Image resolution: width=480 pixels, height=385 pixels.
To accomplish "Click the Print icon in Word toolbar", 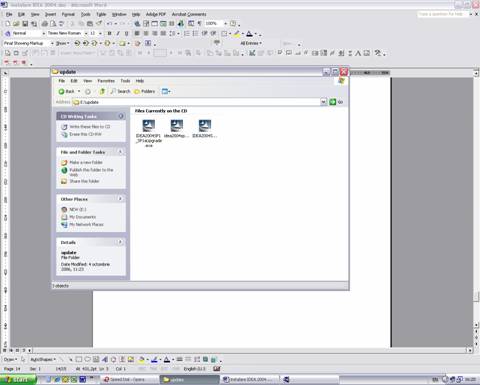I will 44,24.
